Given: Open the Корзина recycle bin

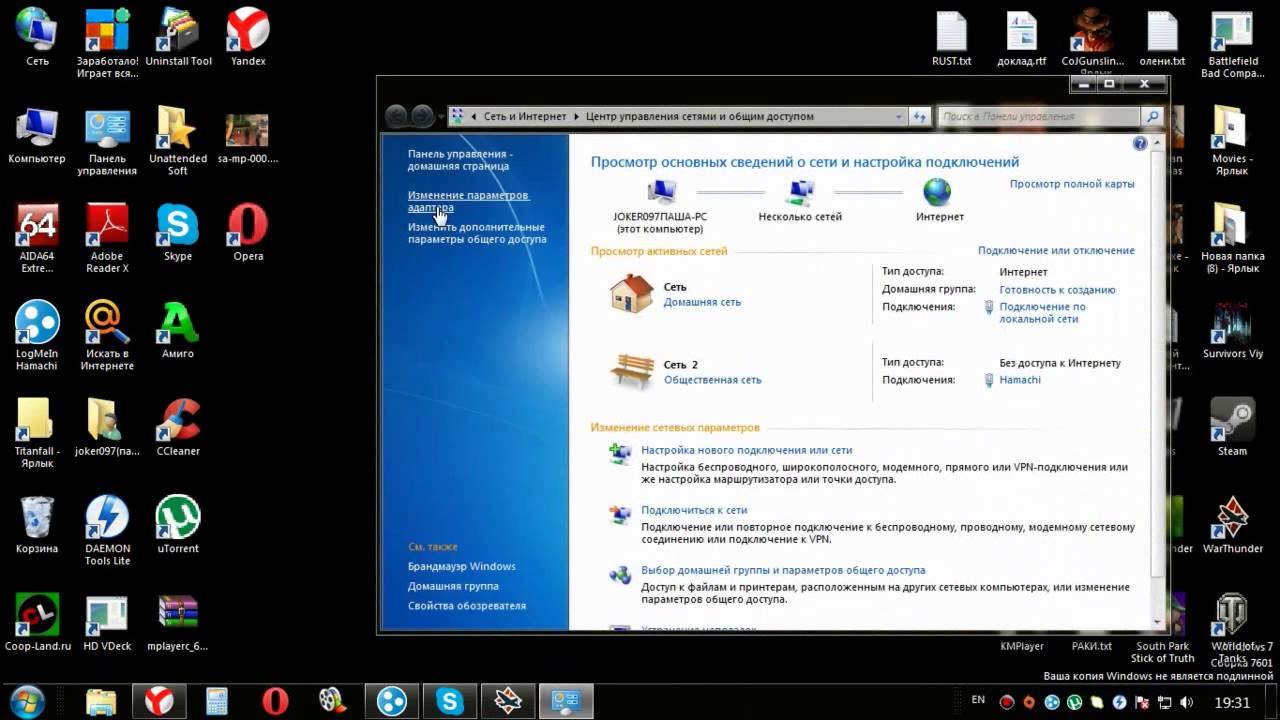Looking at the screenshot, I should pos(37,525).
